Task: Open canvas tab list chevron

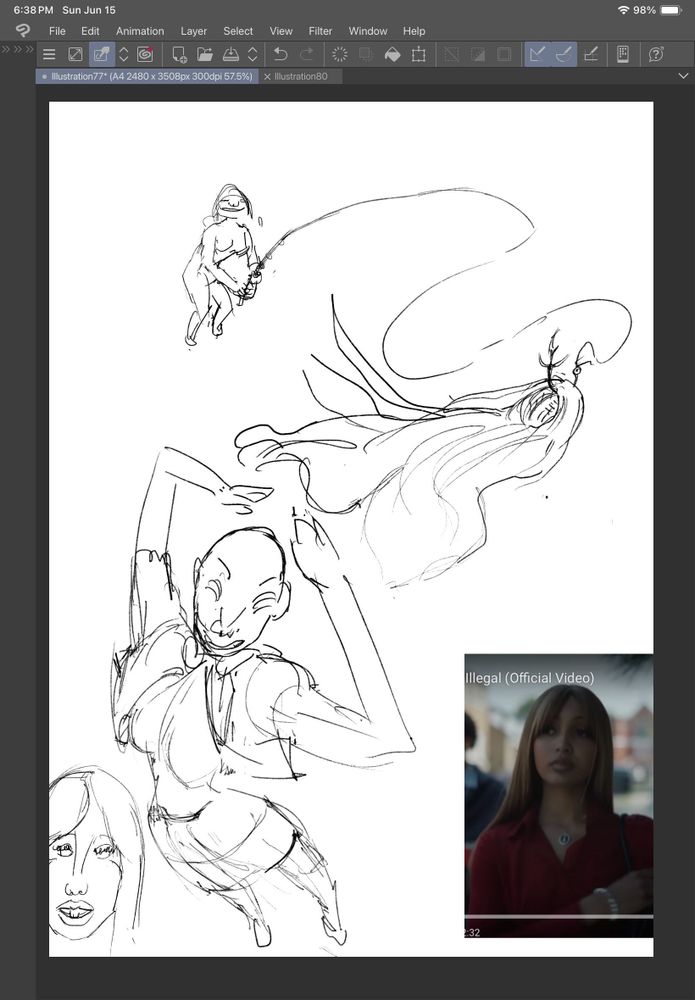Action: [683, 76]
